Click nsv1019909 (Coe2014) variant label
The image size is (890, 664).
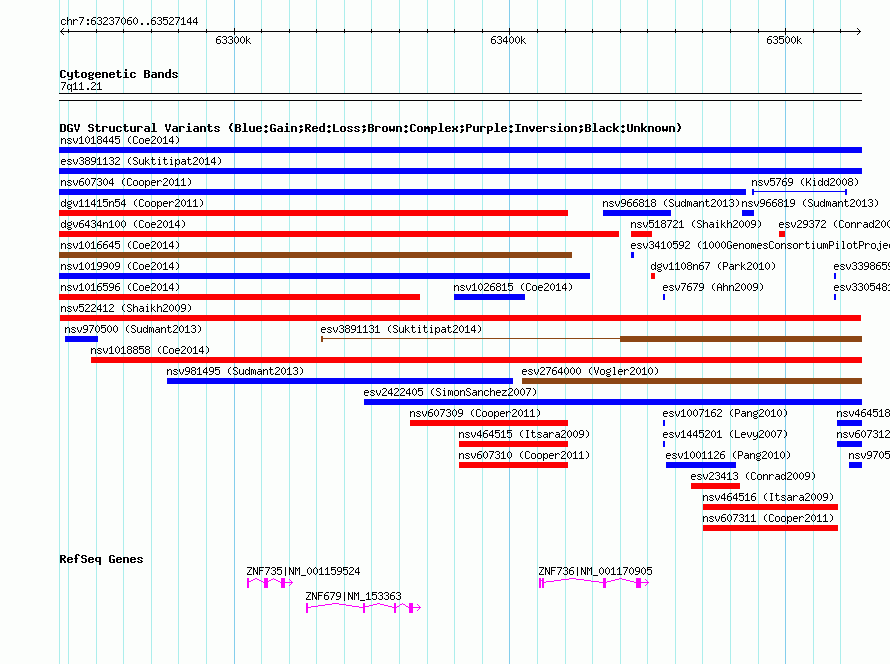click(120, 266)
